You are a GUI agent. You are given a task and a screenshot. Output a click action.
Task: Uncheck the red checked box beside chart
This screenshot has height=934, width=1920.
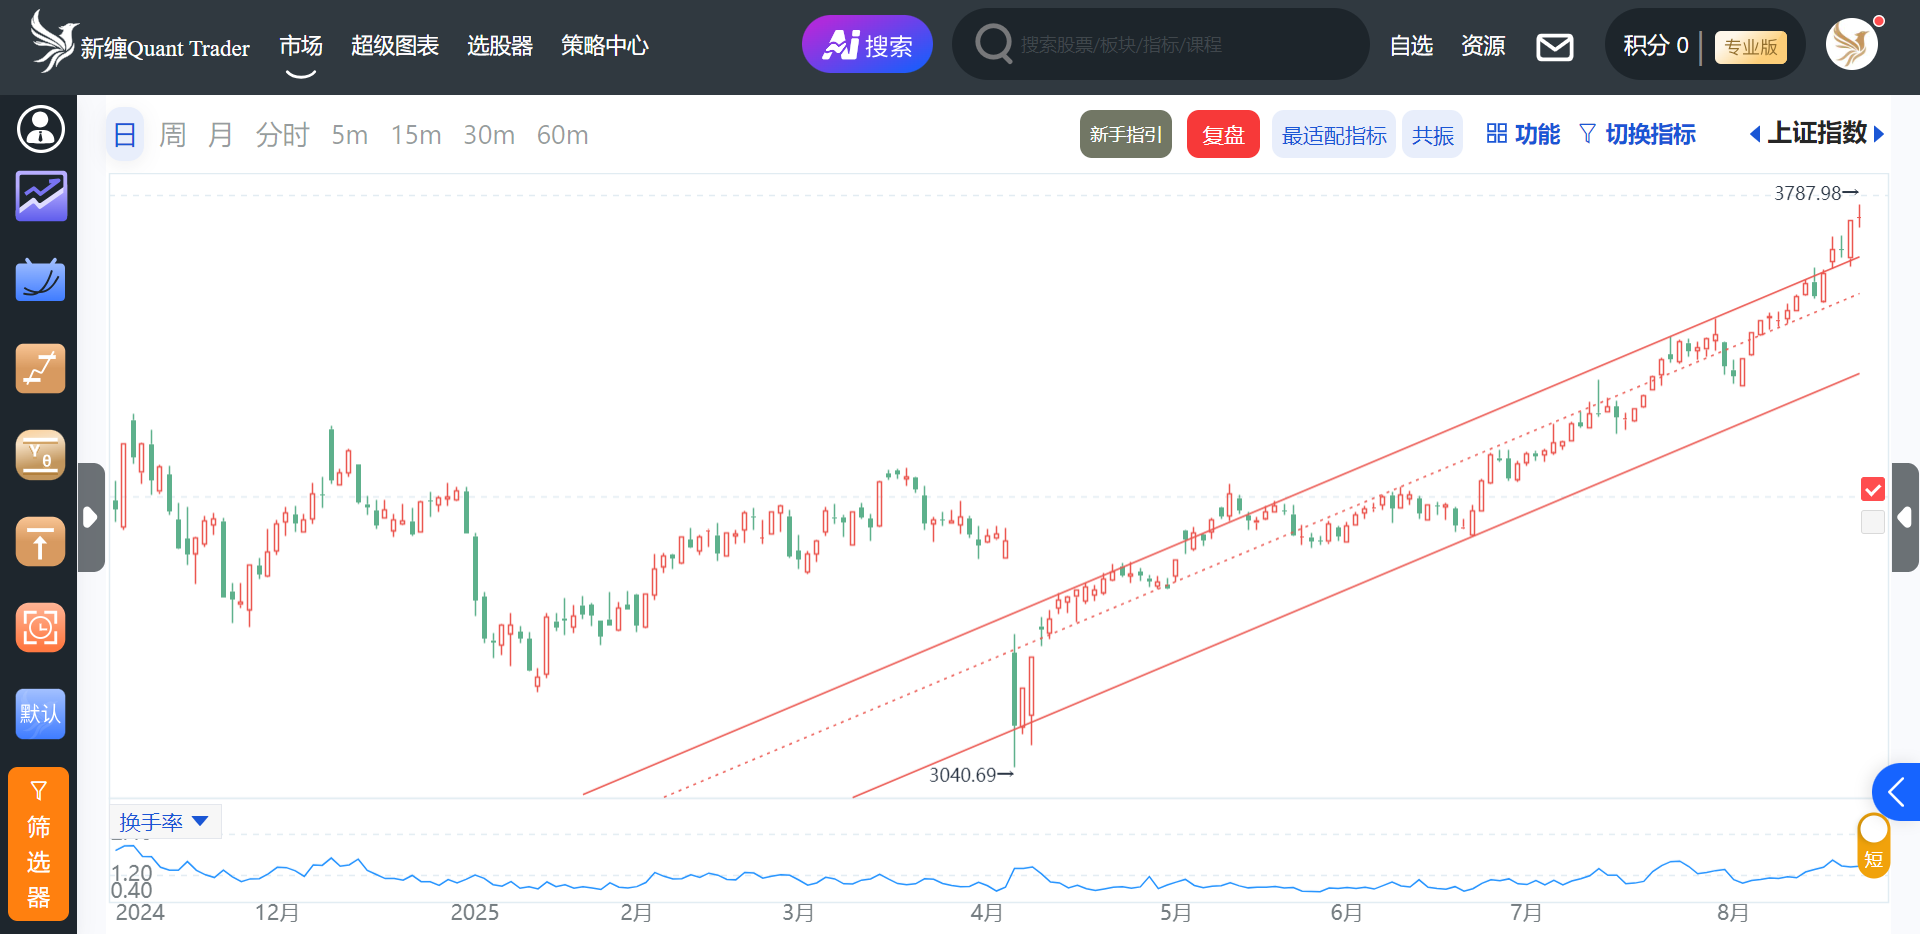[x=1872, y=489]
